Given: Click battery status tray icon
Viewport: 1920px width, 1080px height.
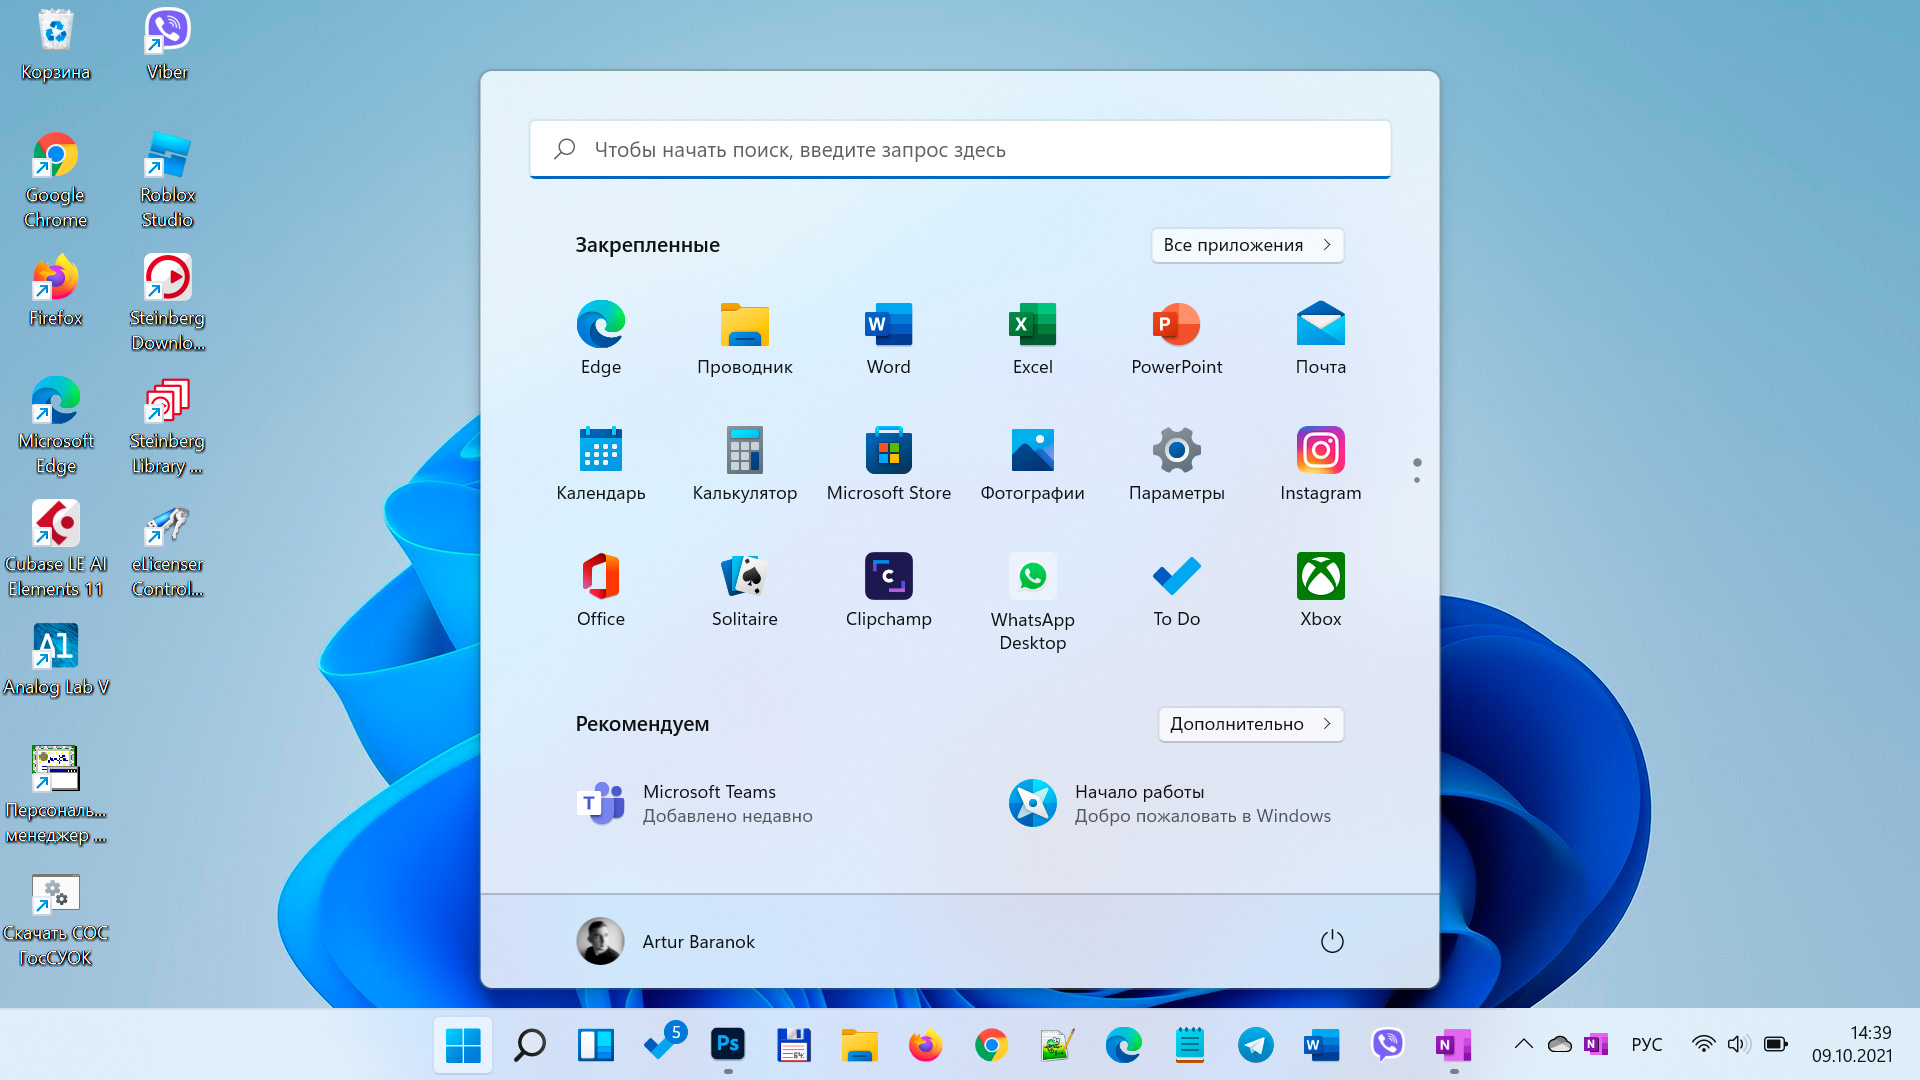Looking at the screenshot, I should tap(1776, 1044).
